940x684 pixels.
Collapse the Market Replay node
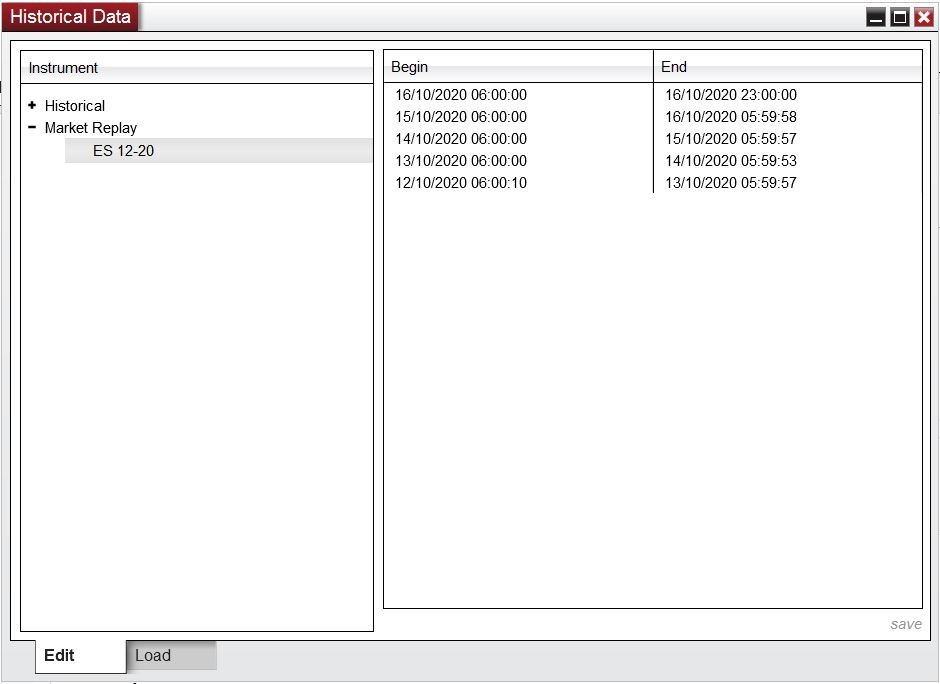pyautogui.click(x=32, y=127)
